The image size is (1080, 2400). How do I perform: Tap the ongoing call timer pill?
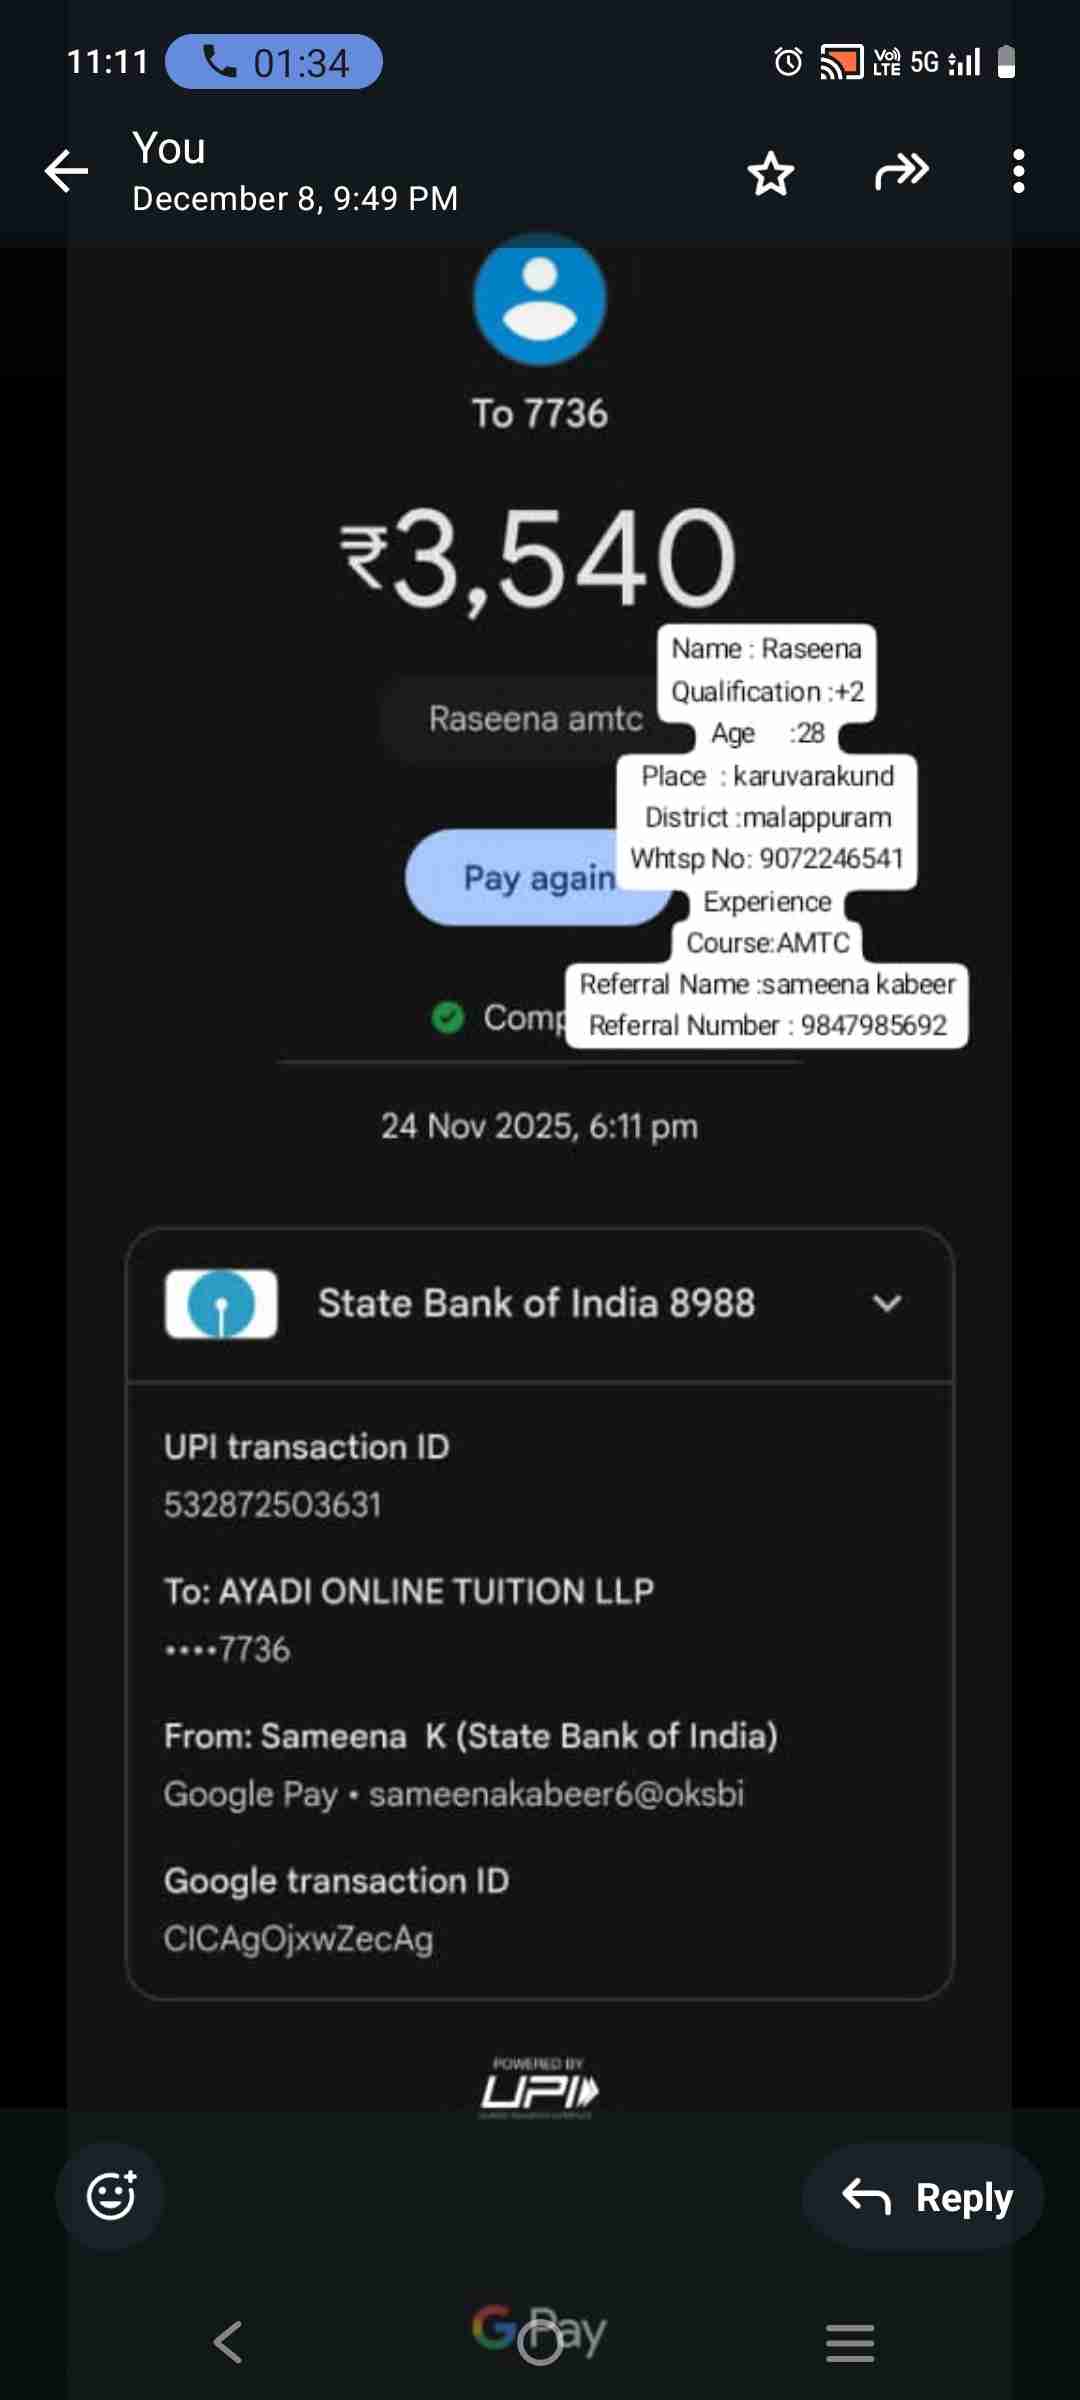coord(274,62)
